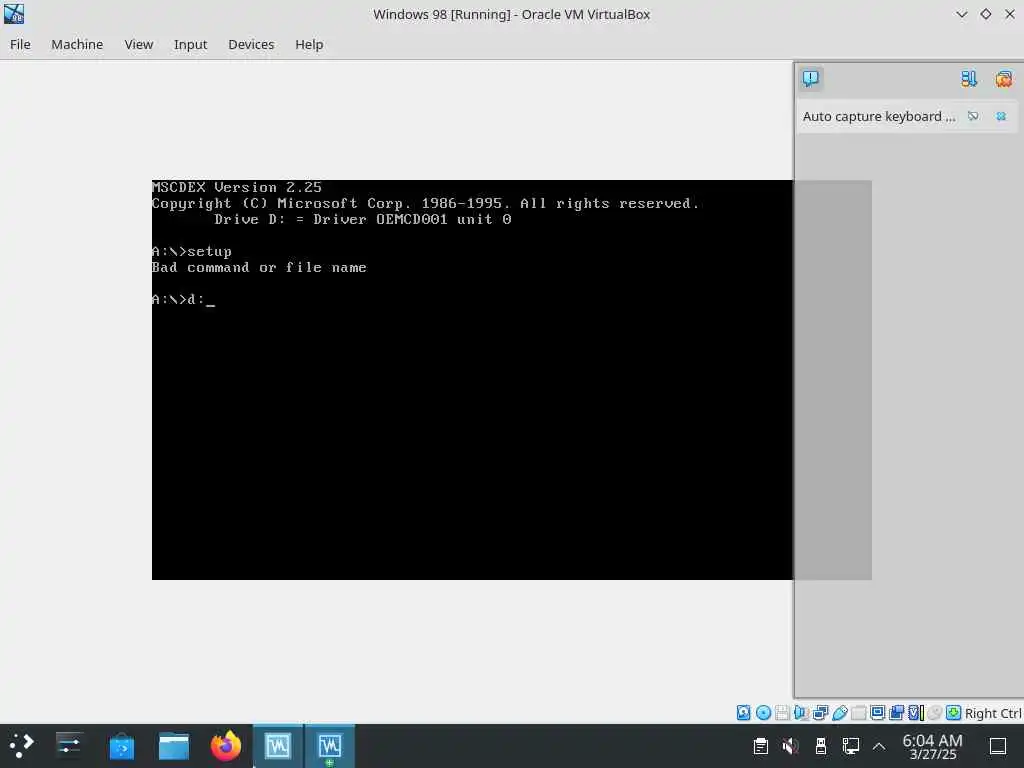Click the VirtualBox window title bar icon
1024x768 pixels.
pyautogui.click(x=14, y=14)
